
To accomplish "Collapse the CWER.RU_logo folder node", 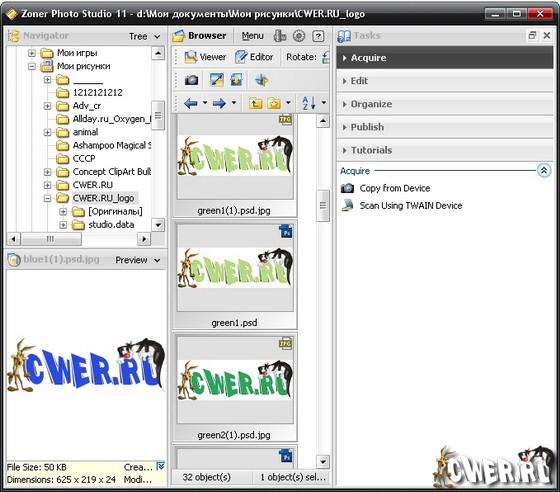I will point(48,198).
